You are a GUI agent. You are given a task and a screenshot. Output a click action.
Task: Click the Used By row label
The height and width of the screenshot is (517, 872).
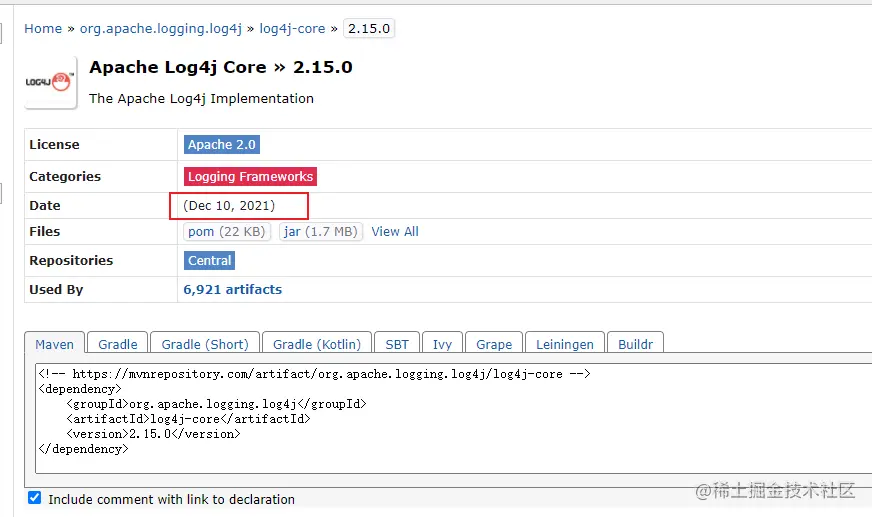pyautogui.click(x=56, y=290)
